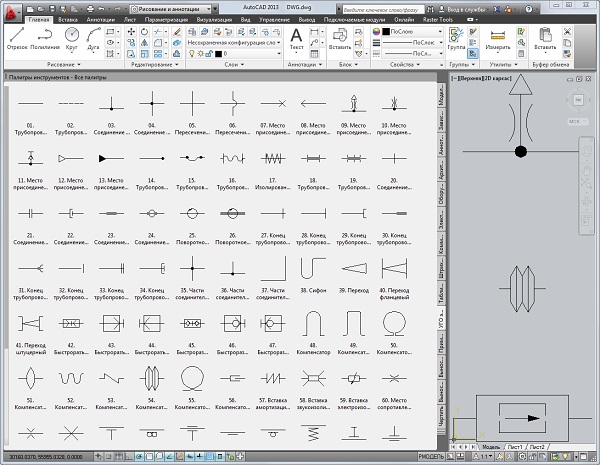Switch to Лист1 layout tab
This screenshot has width=600, height=465.
click(x=516, y=446)
